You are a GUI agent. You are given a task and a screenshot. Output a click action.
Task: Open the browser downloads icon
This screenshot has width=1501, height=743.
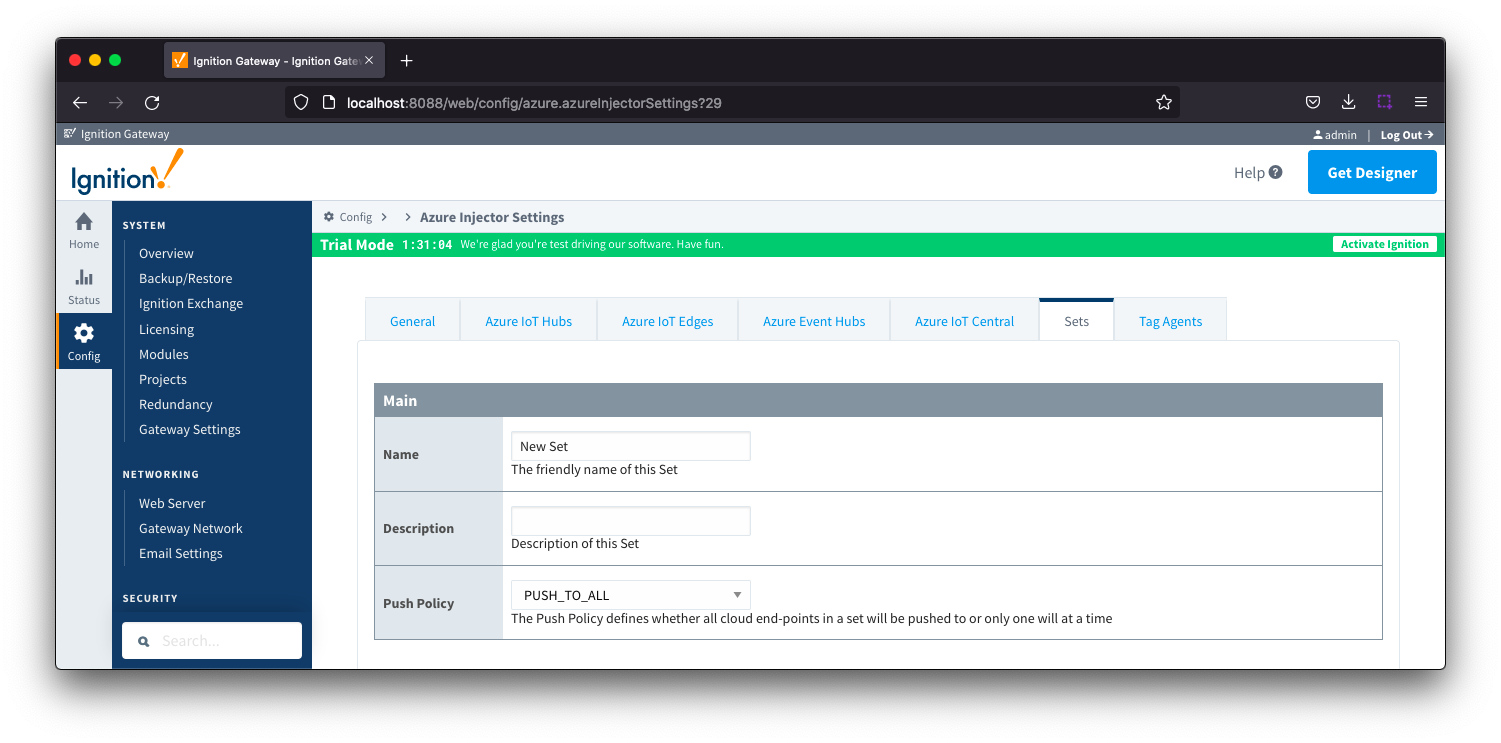(x=1348, y=102)
